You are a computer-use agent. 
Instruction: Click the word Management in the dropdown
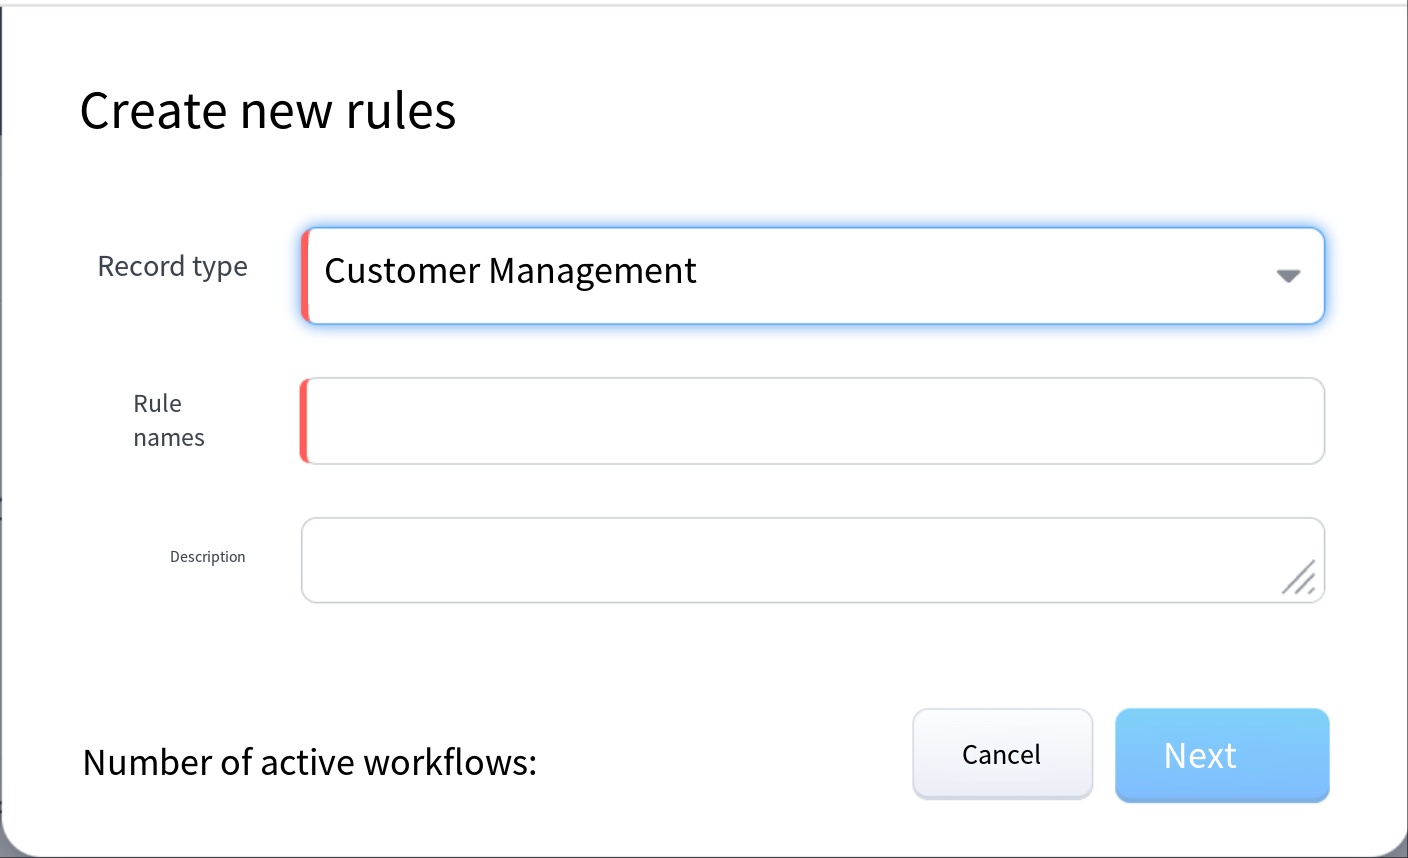click(592, 271)
